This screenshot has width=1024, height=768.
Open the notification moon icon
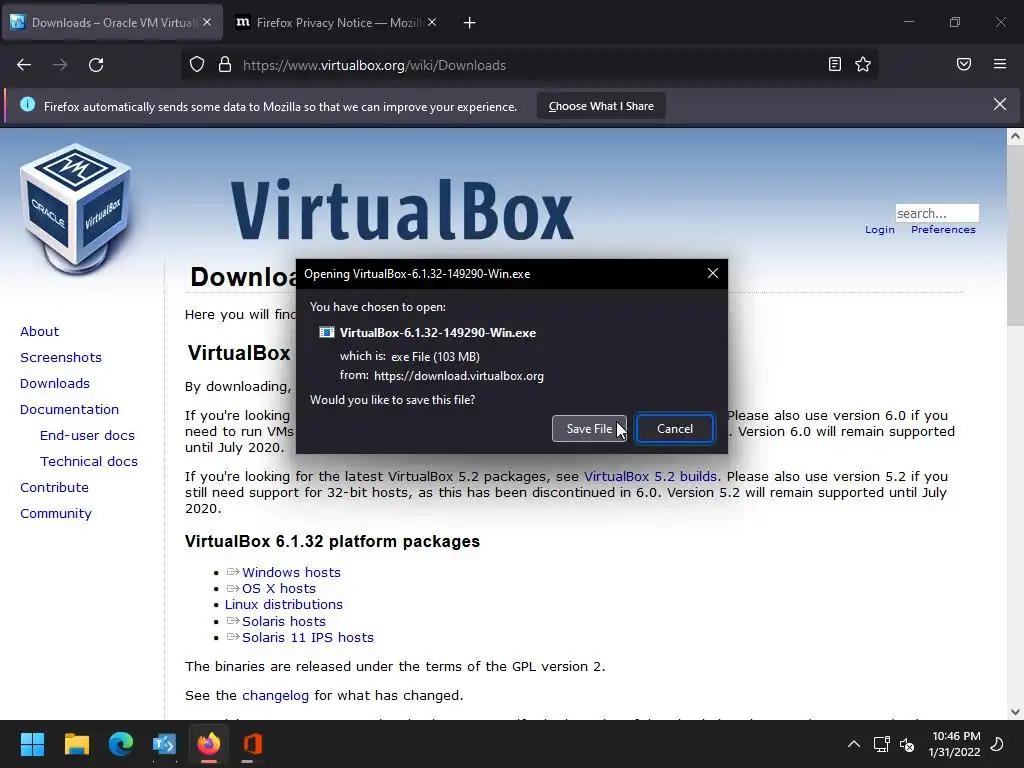tap(997, 744)
